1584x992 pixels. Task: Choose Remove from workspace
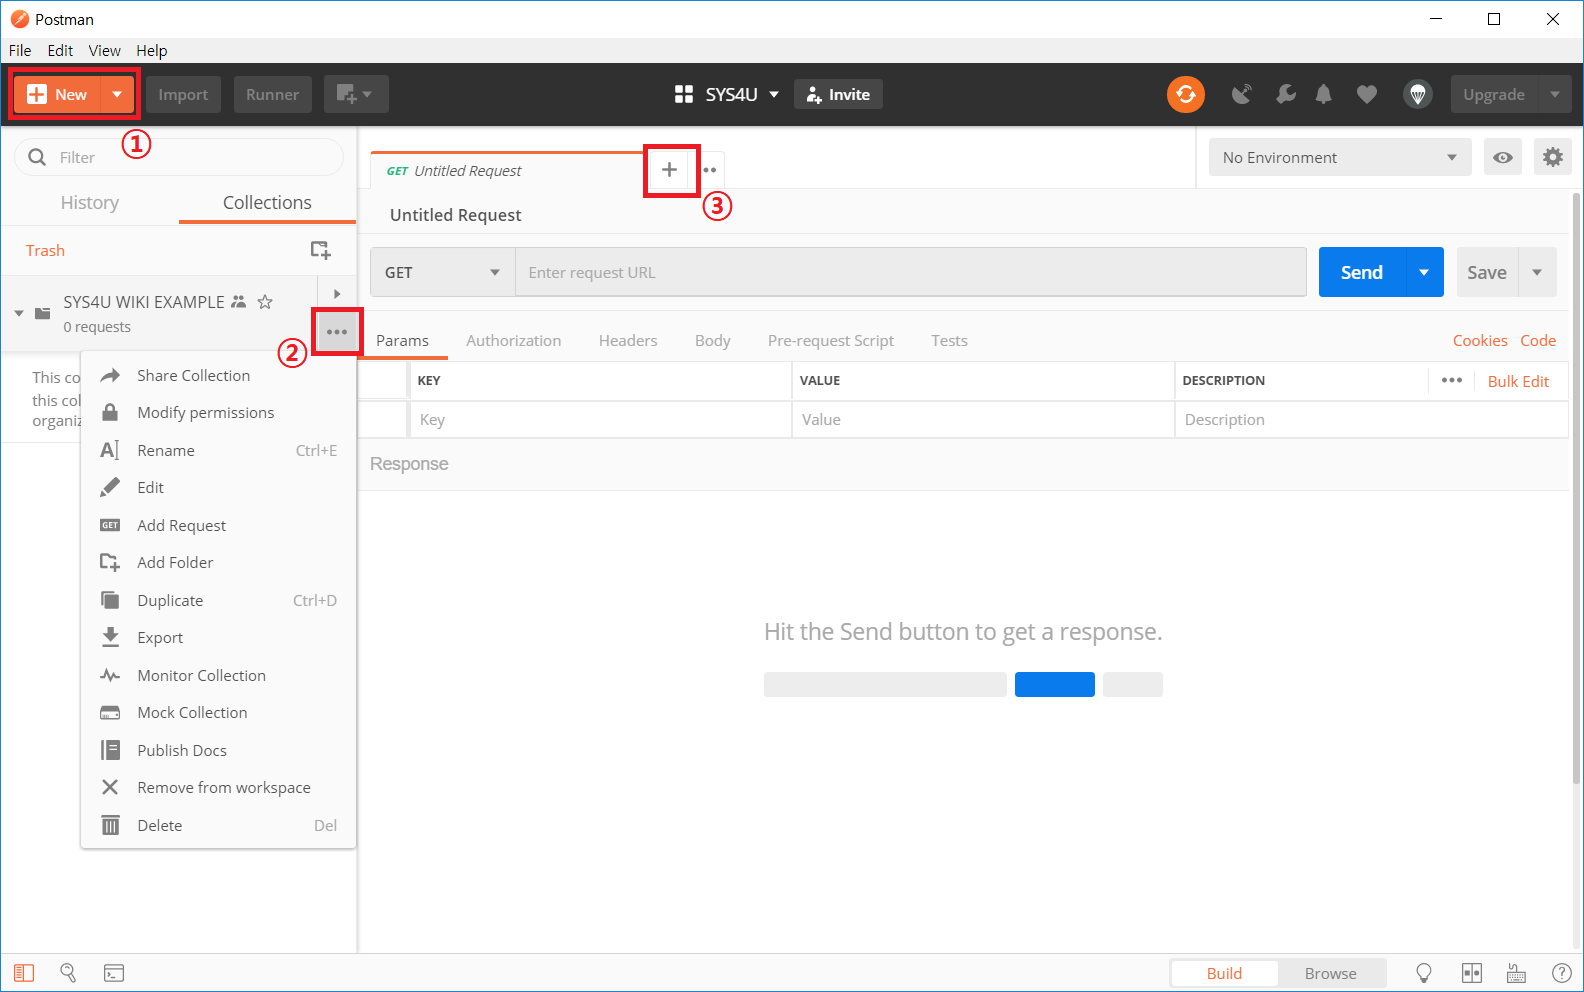(218, 787)
